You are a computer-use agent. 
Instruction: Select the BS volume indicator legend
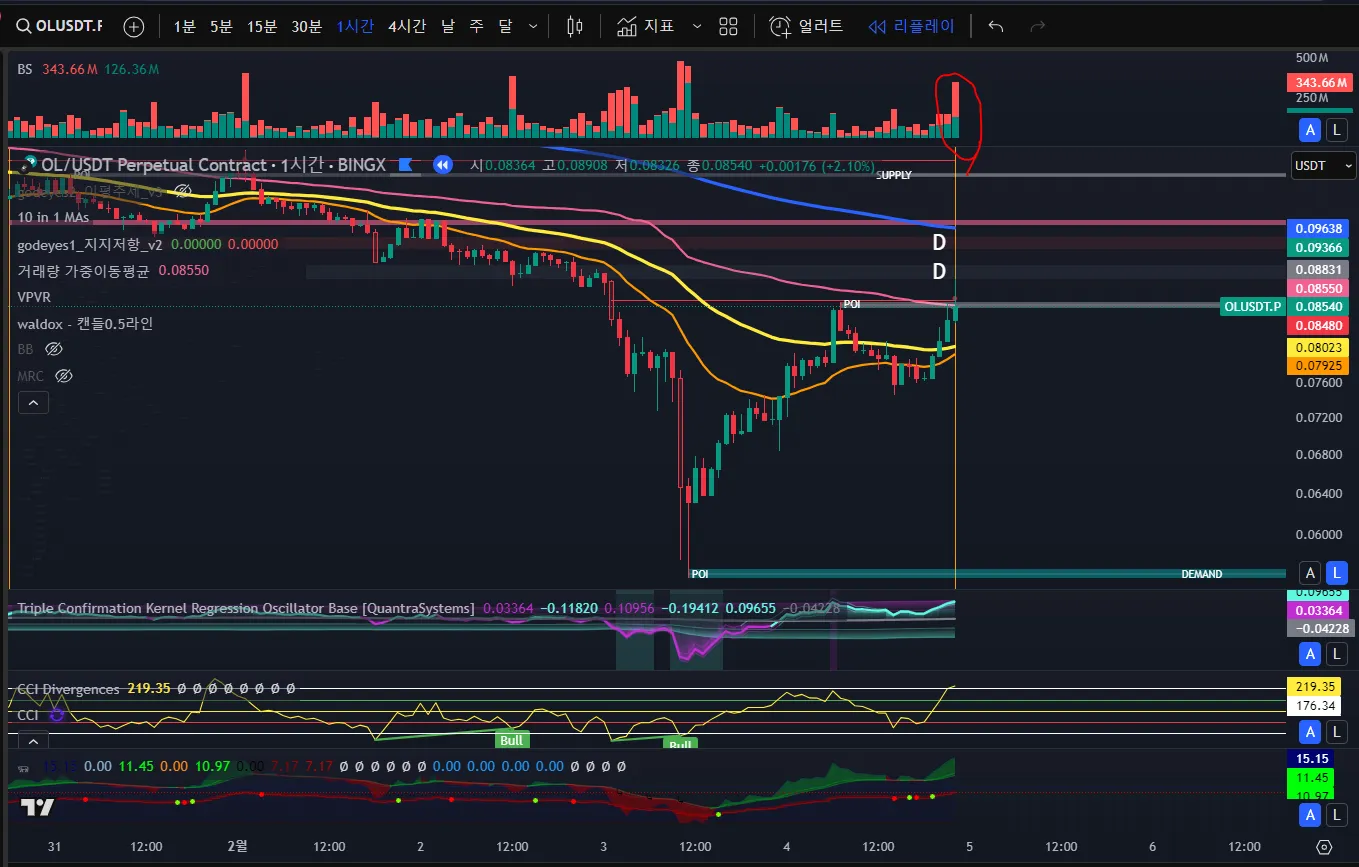pyautogui.click(x=25, y=69)
